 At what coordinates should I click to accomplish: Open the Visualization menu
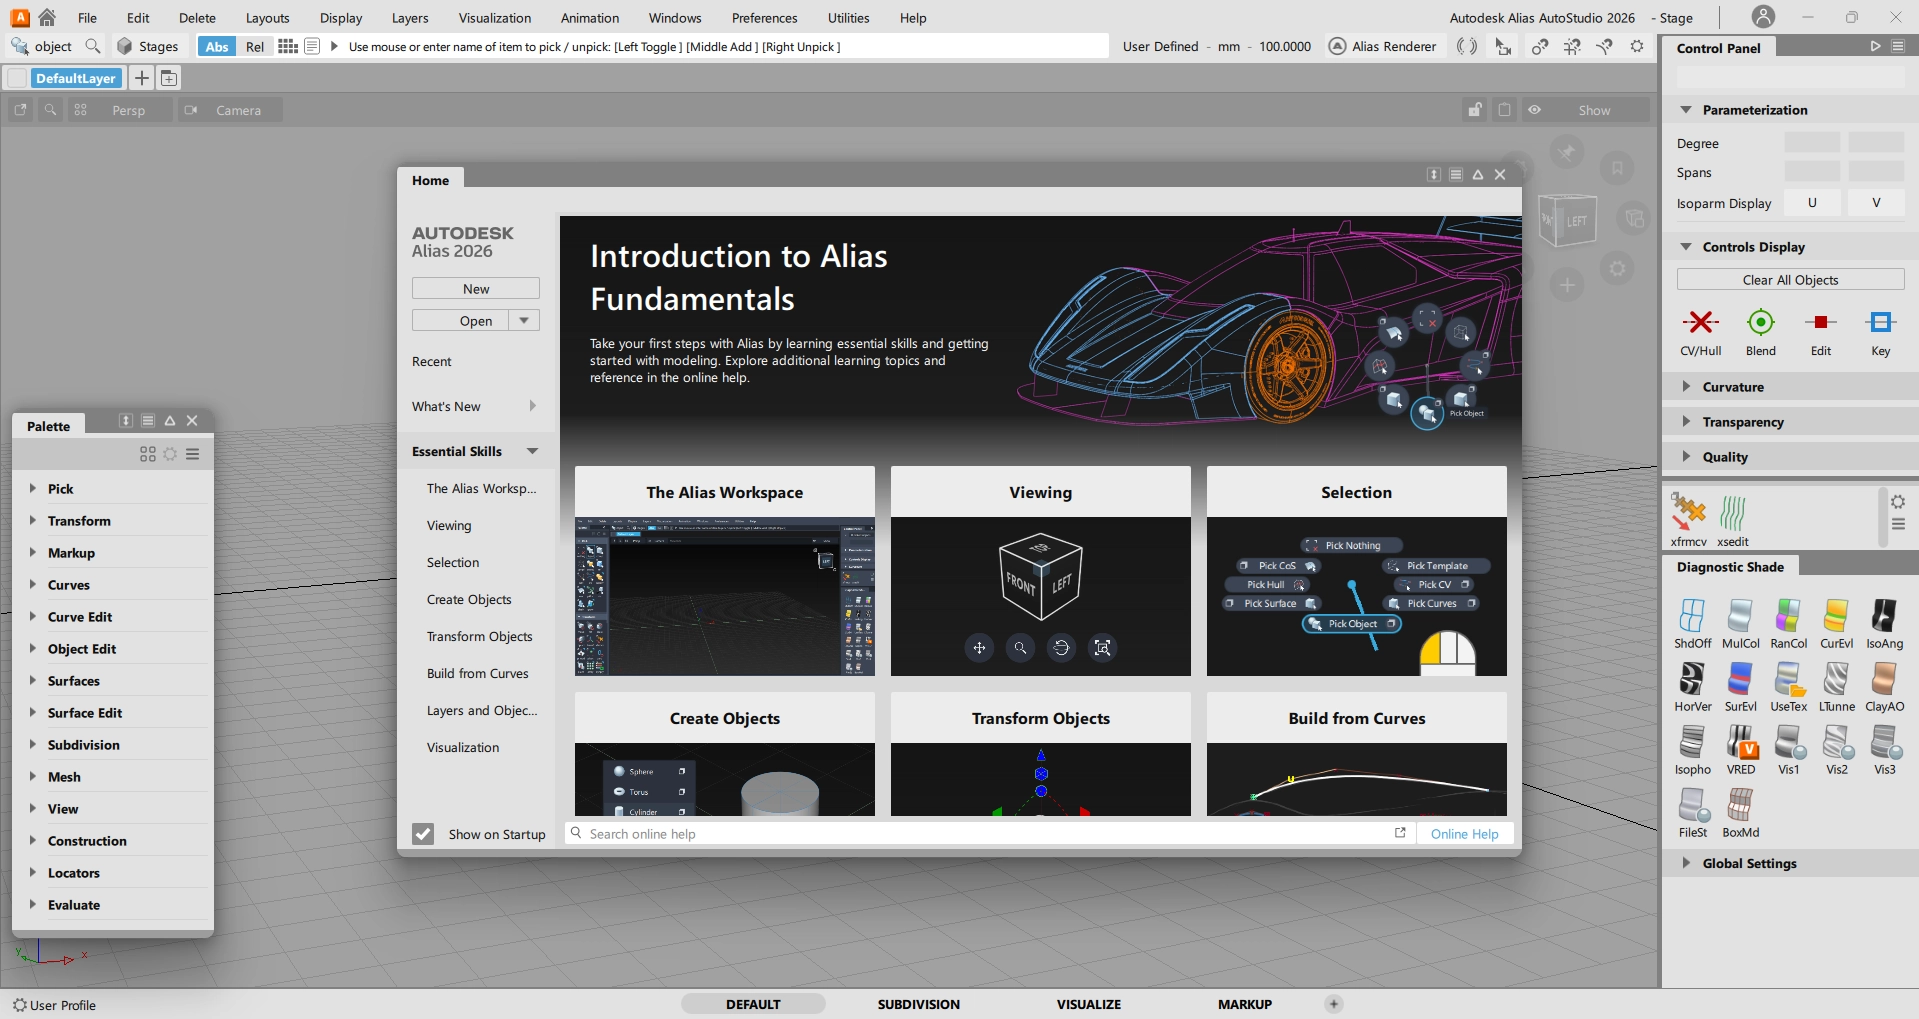tap(494, 18)
